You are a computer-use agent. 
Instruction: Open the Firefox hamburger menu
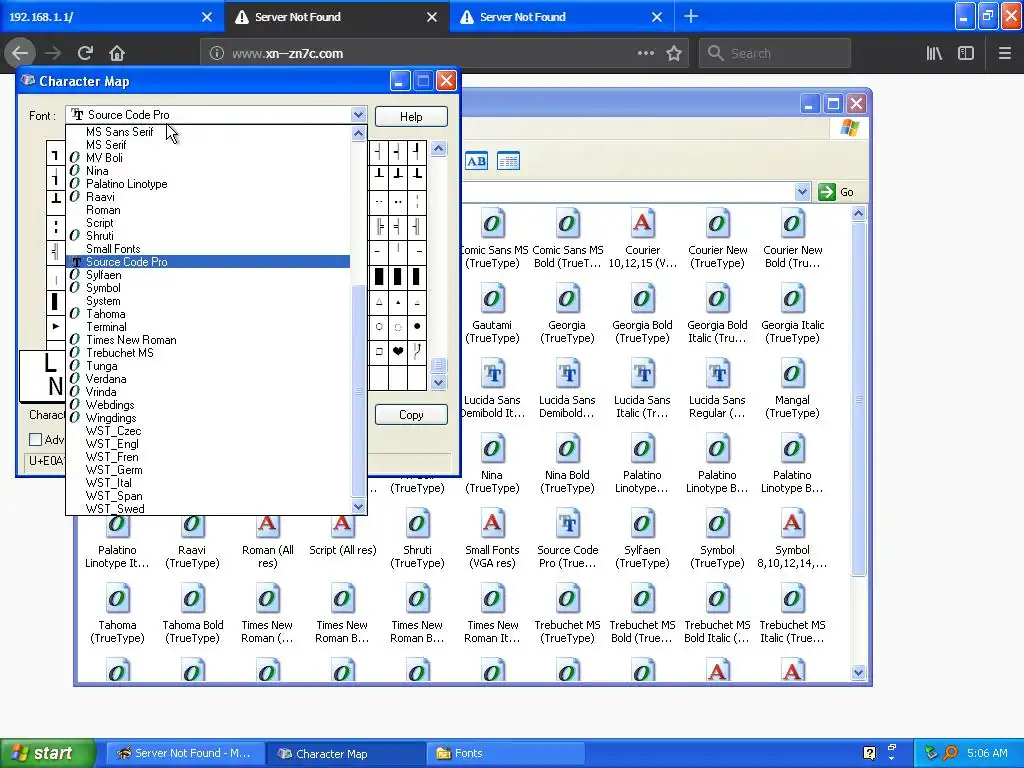coord(1004,53)
